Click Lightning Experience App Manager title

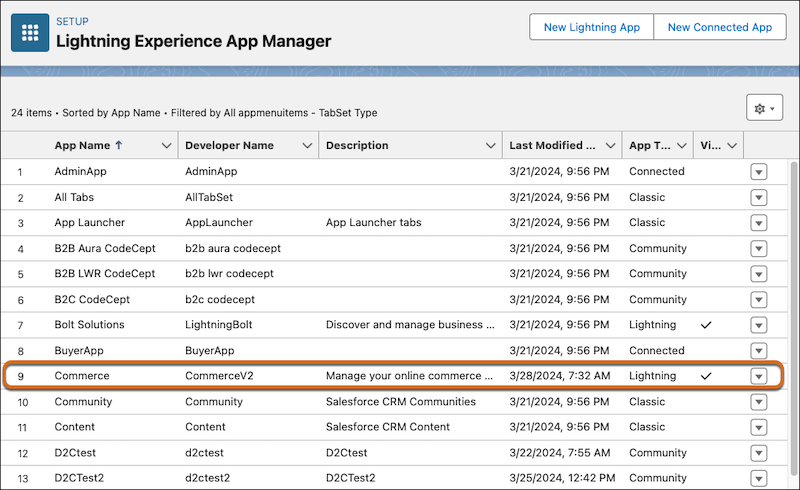click(x=193, y=41)
